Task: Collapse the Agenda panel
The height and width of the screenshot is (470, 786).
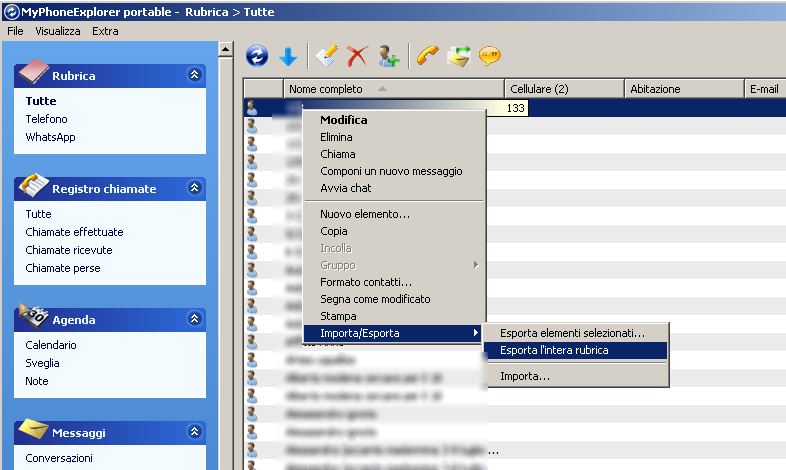Action: tap(194, 319)
